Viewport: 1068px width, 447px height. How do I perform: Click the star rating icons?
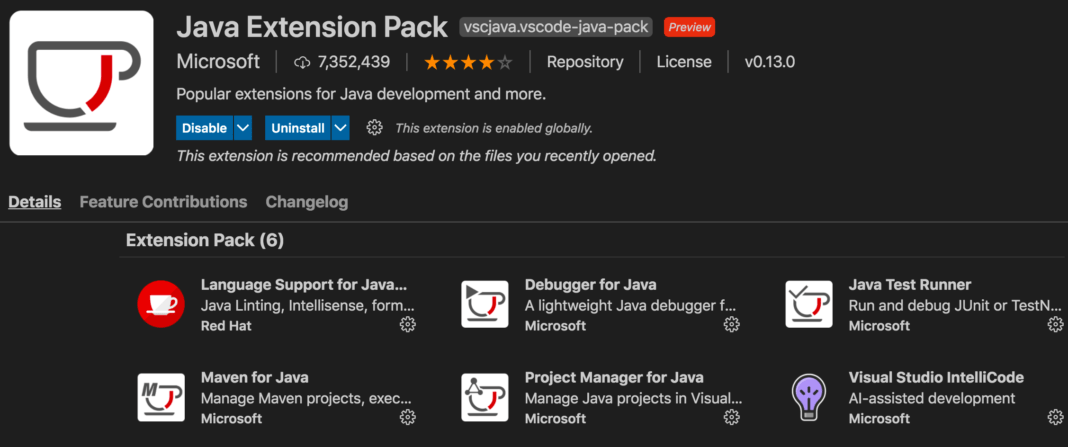tap(468, 63)
